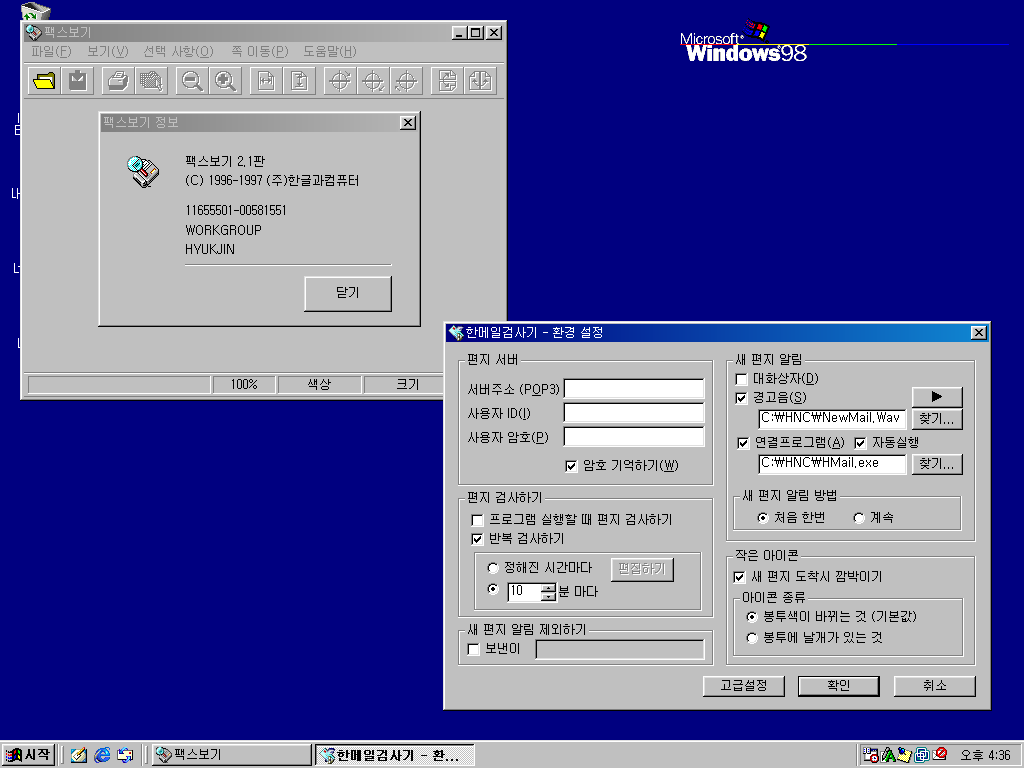Toggle the 자동실행 checkbox

click(860, 443)
